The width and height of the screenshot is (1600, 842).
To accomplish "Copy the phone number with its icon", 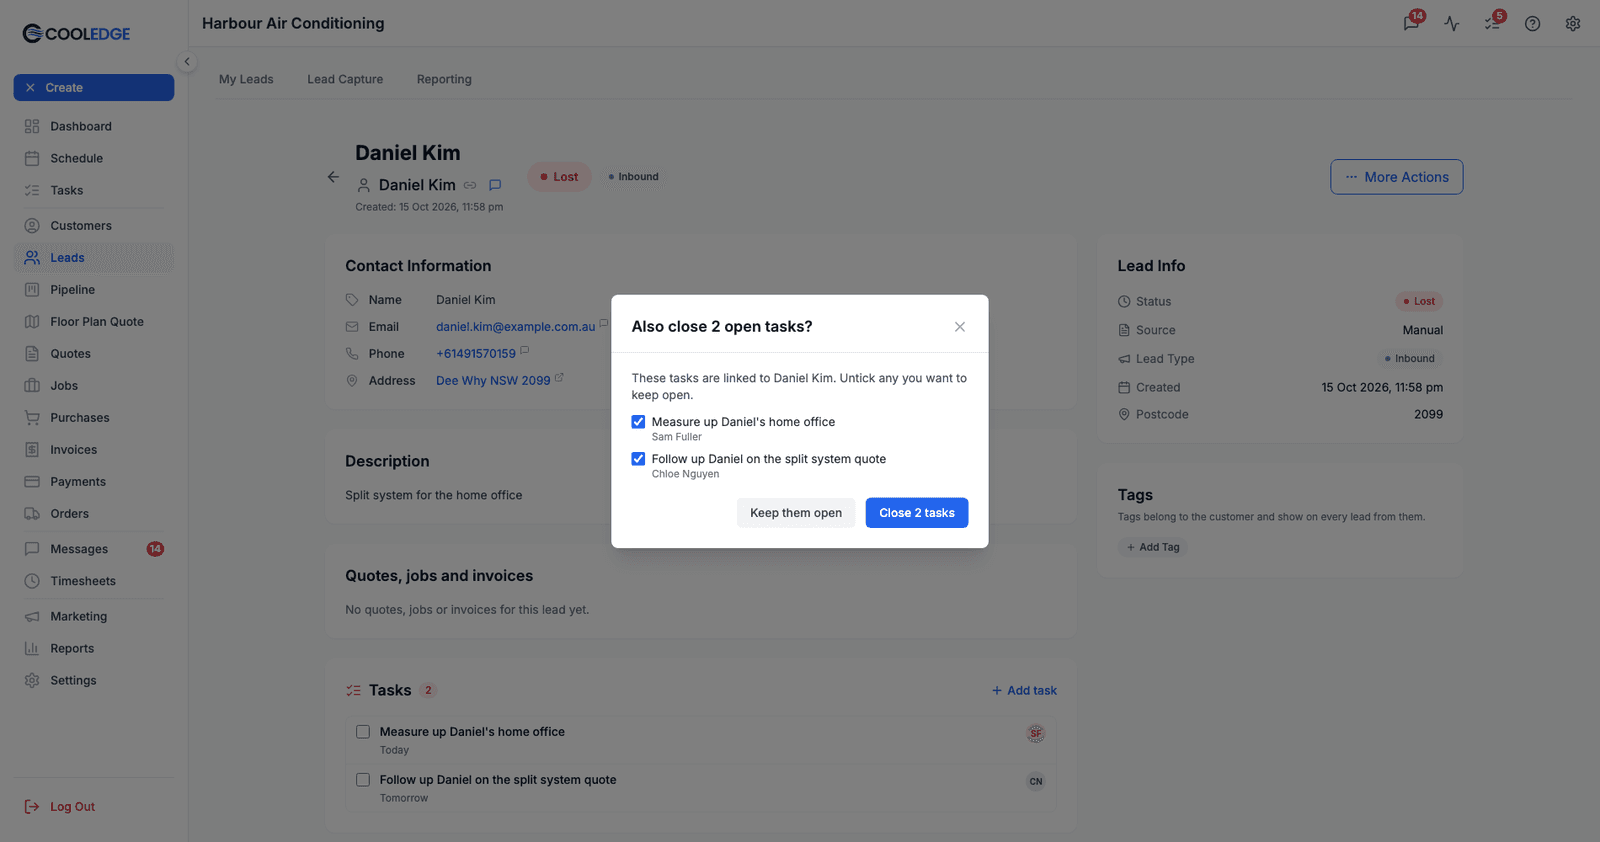I will pos(524,351).
